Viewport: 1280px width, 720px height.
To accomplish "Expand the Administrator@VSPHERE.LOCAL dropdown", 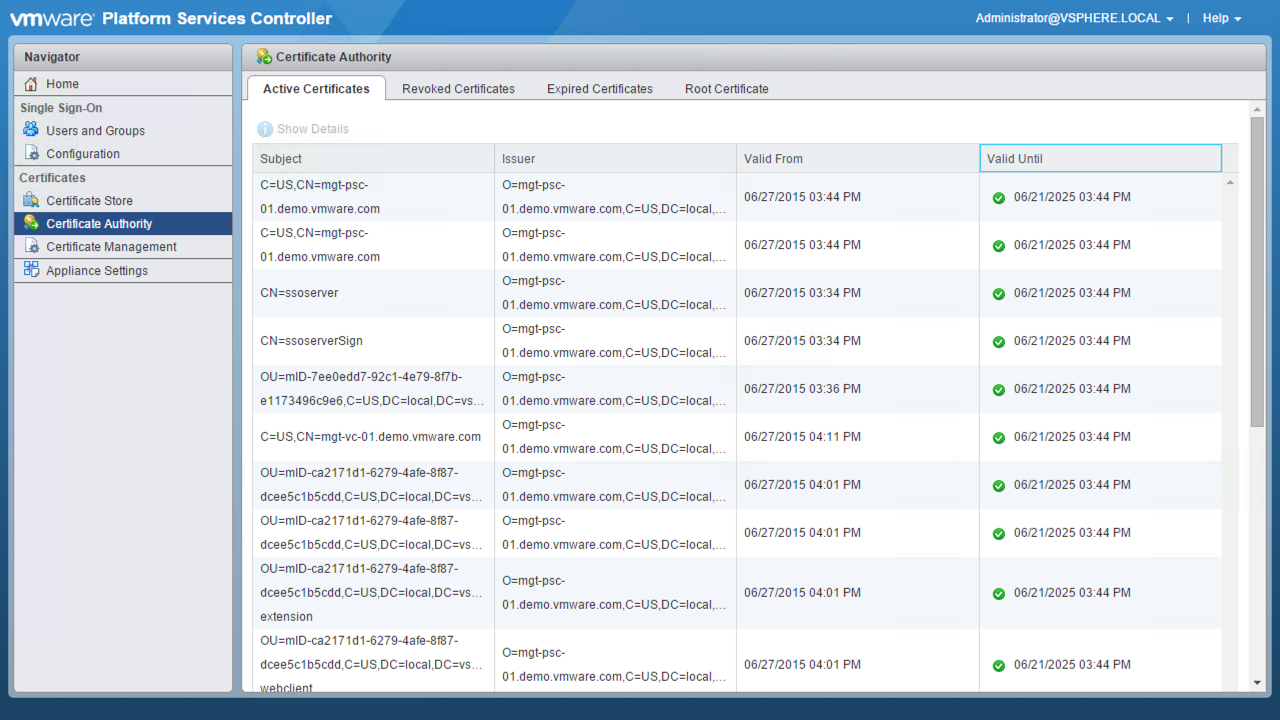I will click(x=1074, y=19).
